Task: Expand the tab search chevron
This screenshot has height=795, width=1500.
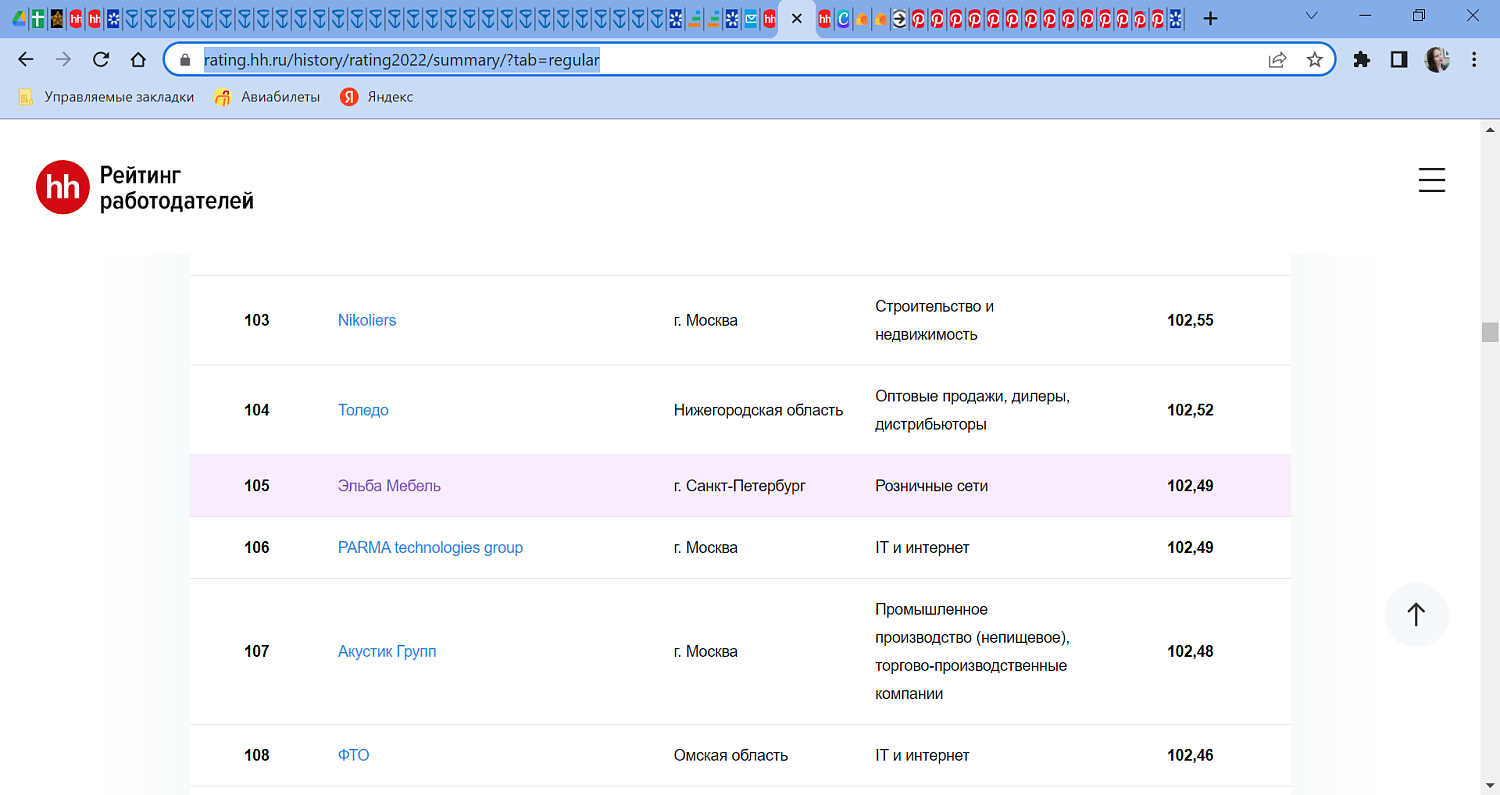Action: point(1312,17)
